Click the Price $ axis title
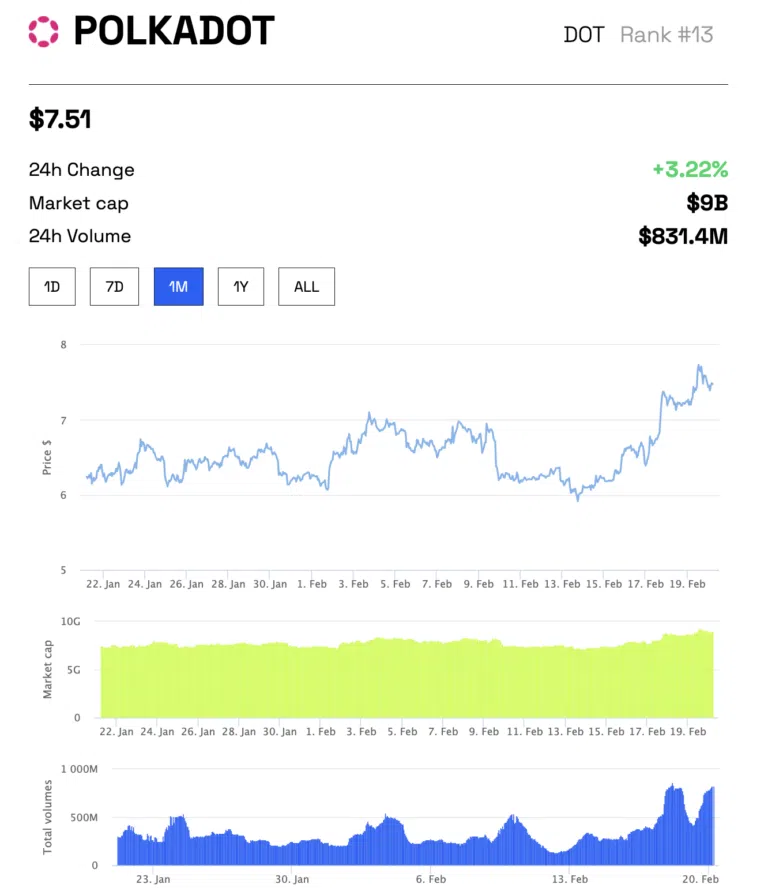The height and width of the screenshot is (888, 768). pos(47,457)
